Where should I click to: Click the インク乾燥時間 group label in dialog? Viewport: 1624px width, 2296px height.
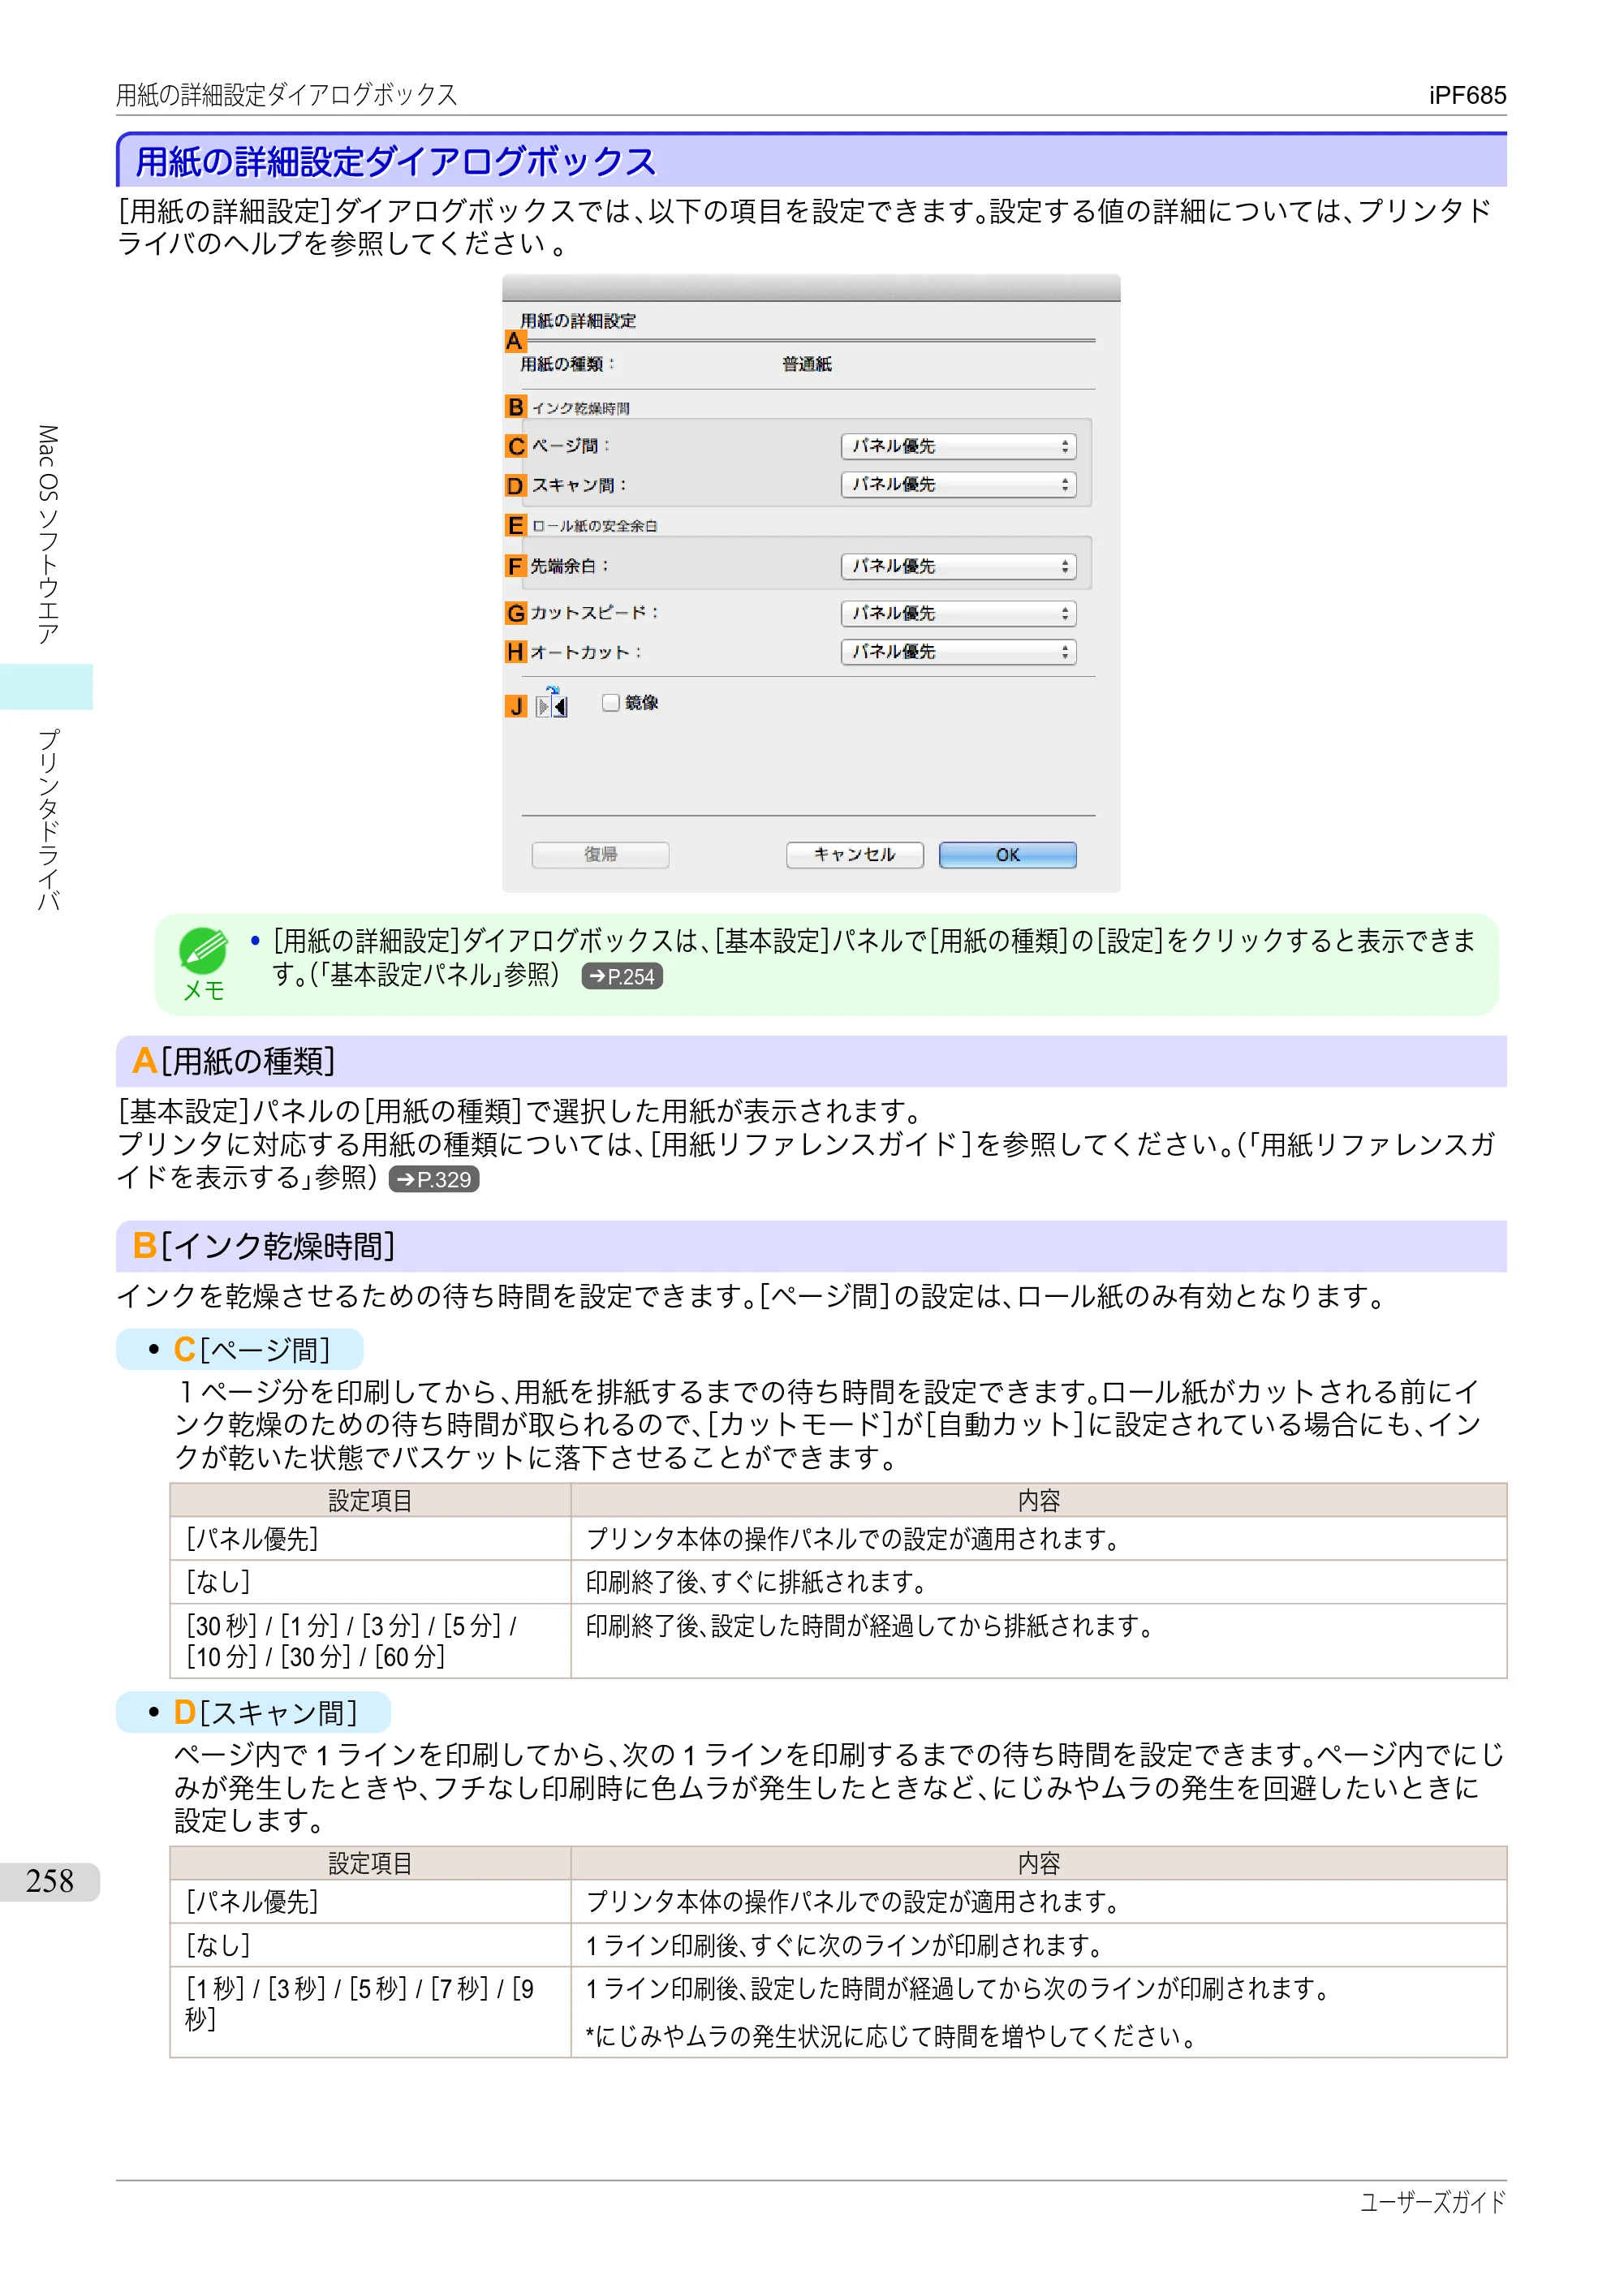(x=581, y=409)
